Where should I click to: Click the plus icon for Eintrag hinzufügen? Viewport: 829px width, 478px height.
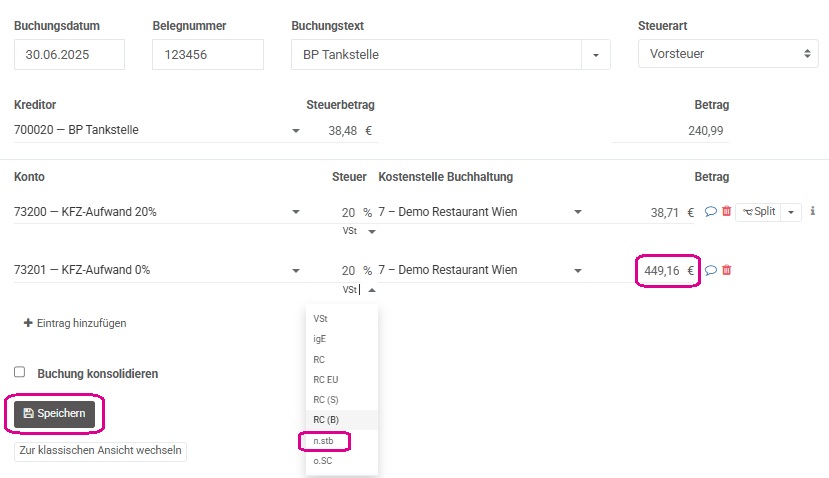click(x=28, y=323)
